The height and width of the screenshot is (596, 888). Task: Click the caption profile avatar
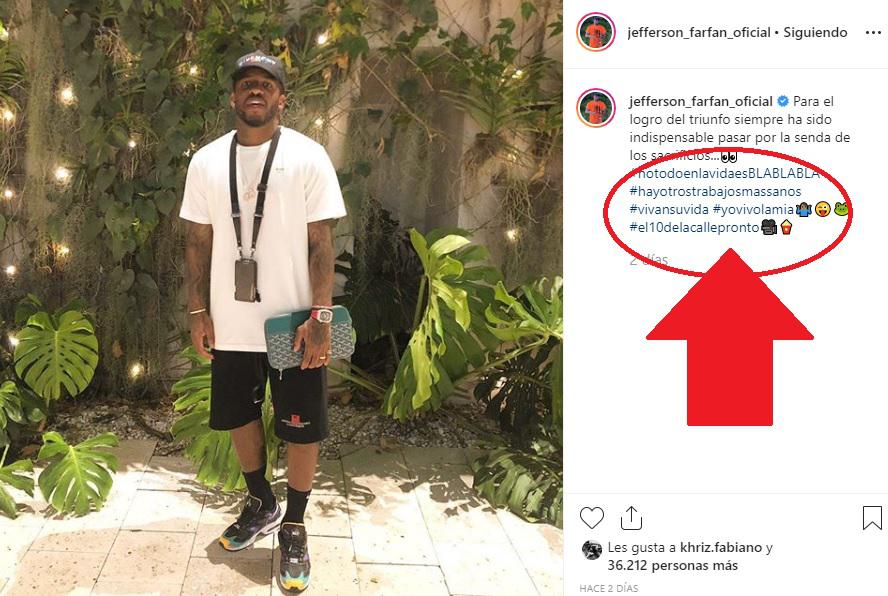pyautogui.click(x=596, y=108)
